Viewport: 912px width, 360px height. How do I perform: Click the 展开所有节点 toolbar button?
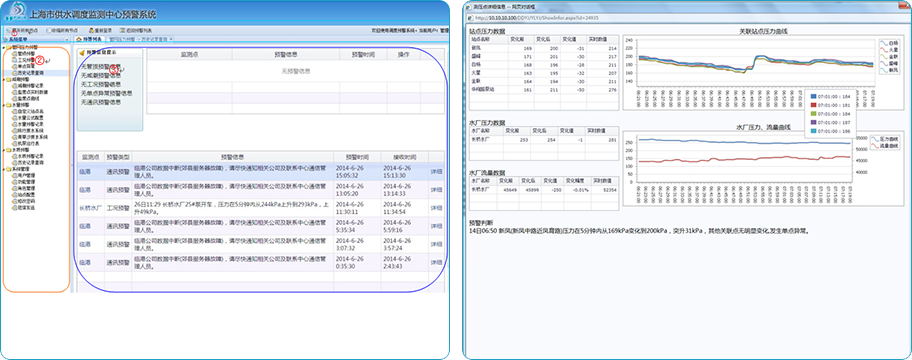[22, 30]
